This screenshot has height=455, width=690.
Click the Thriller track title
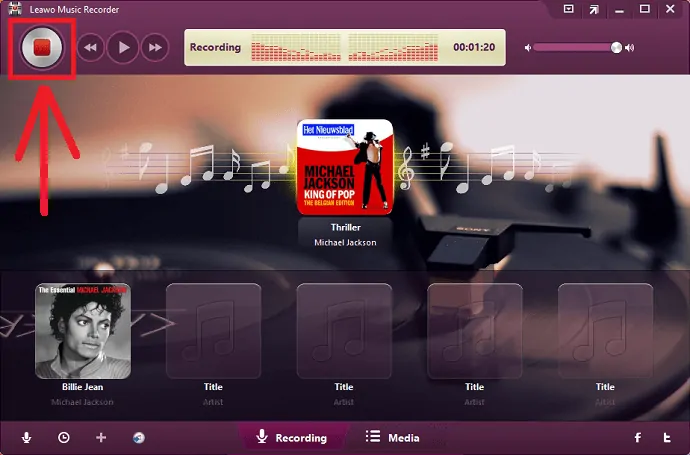[345, 228]
